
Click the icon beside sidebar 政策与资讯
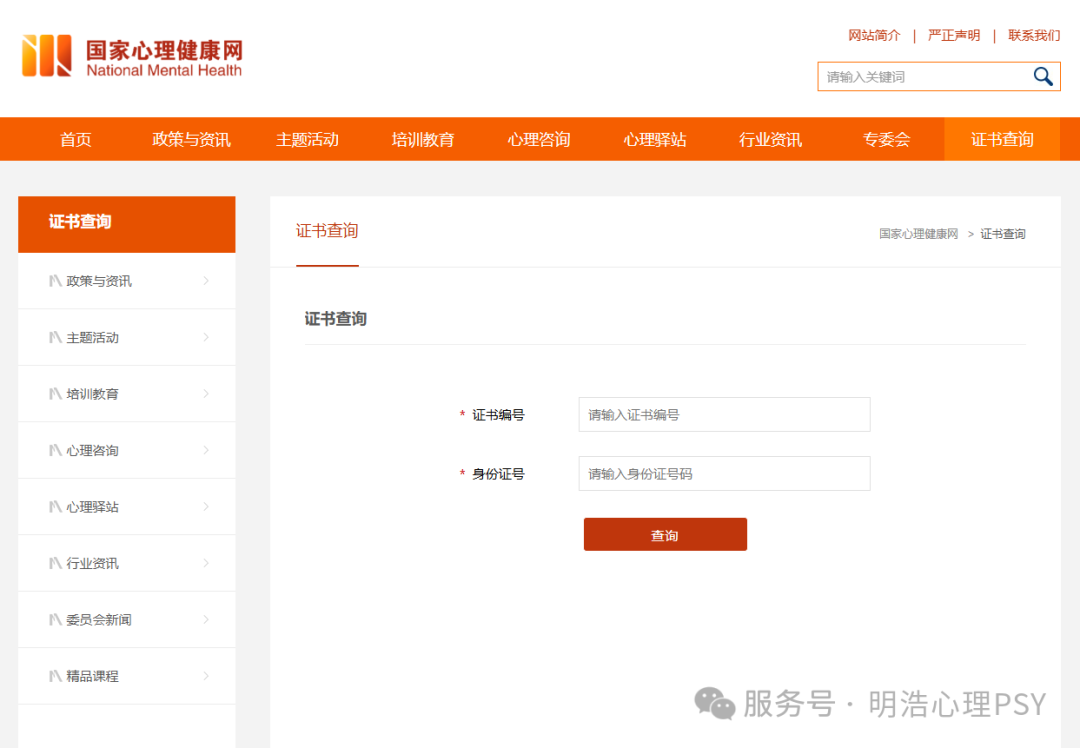tap(56, 281)
